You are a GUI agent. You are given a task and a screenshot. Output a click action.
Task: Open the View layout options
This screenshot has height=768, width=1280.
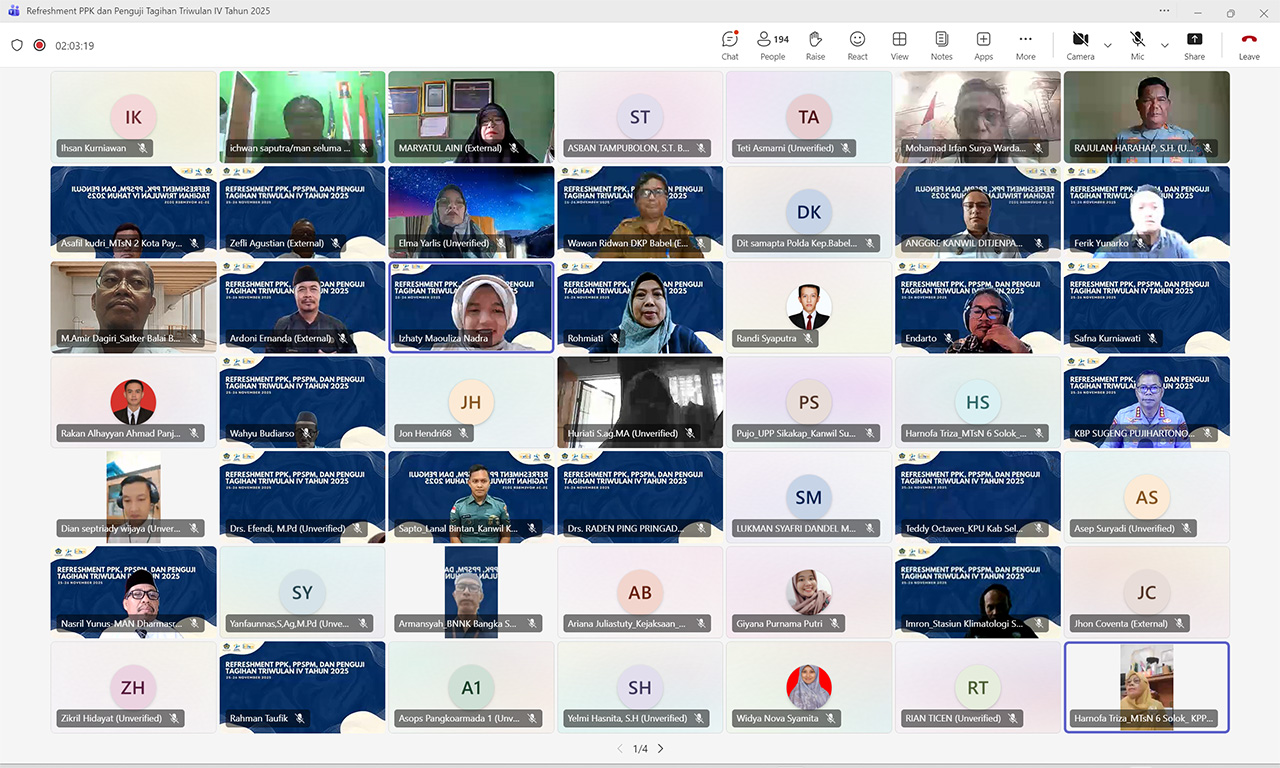899,44
